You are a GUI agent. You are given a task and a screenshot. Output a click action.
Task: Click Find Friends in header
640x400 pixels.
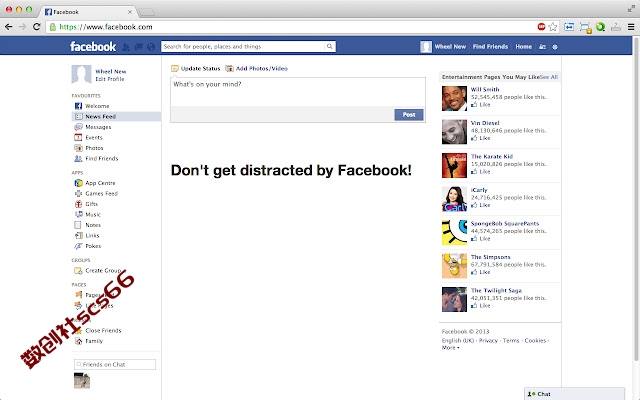[490, 47]
